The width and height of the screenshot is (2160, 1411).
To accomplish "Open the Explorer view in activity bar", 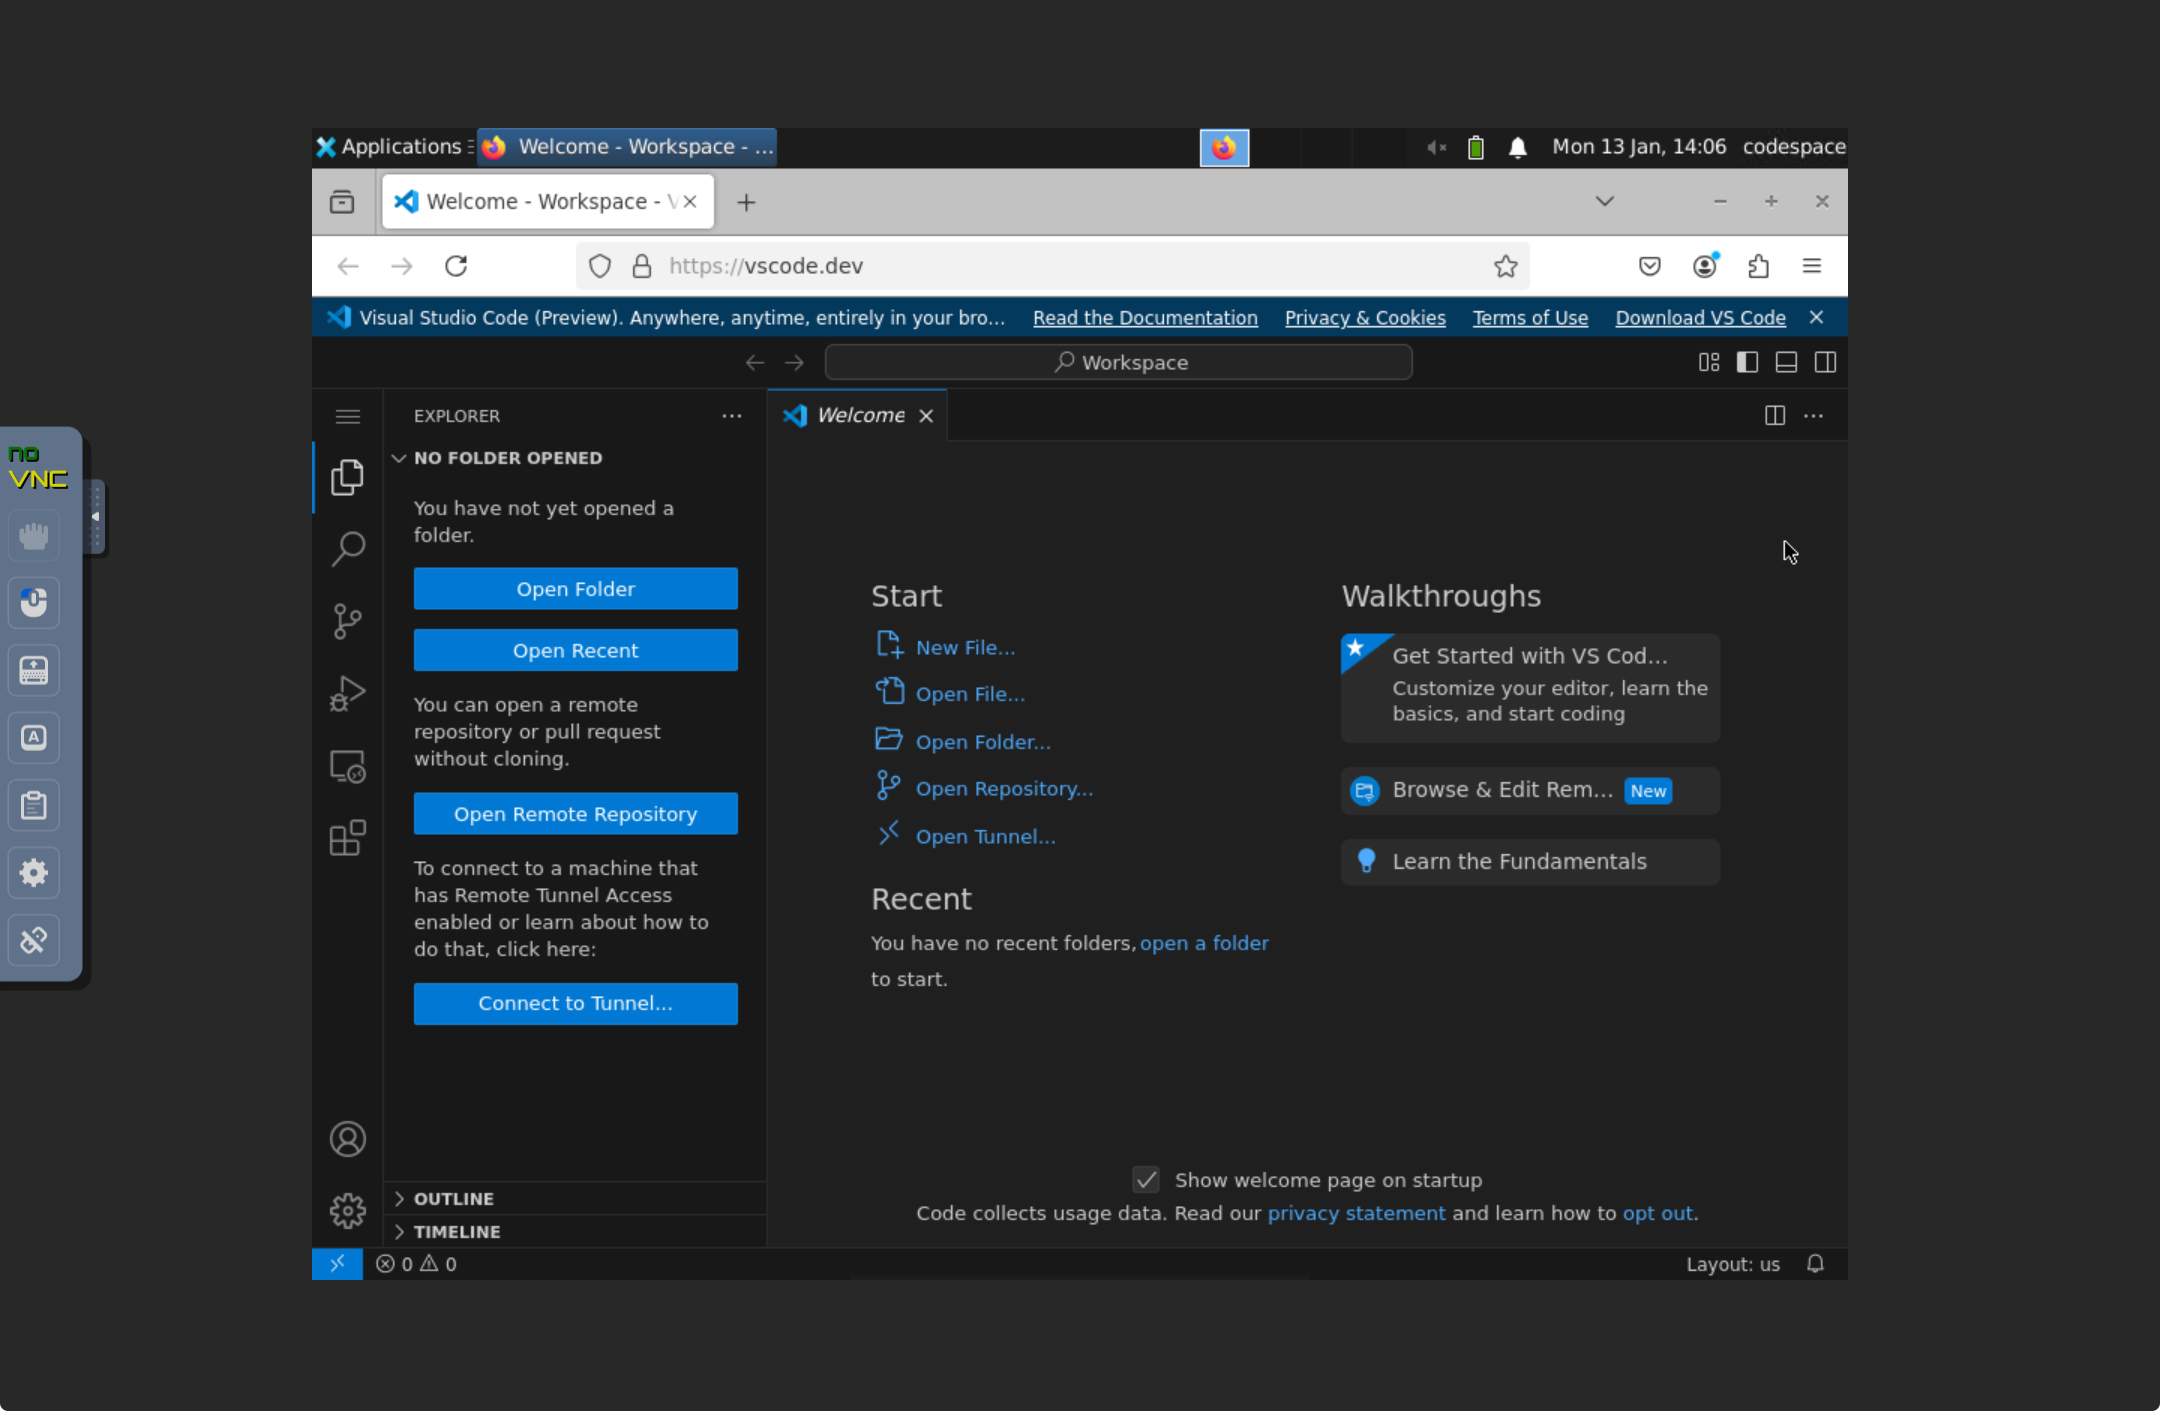I will [347, 477].
